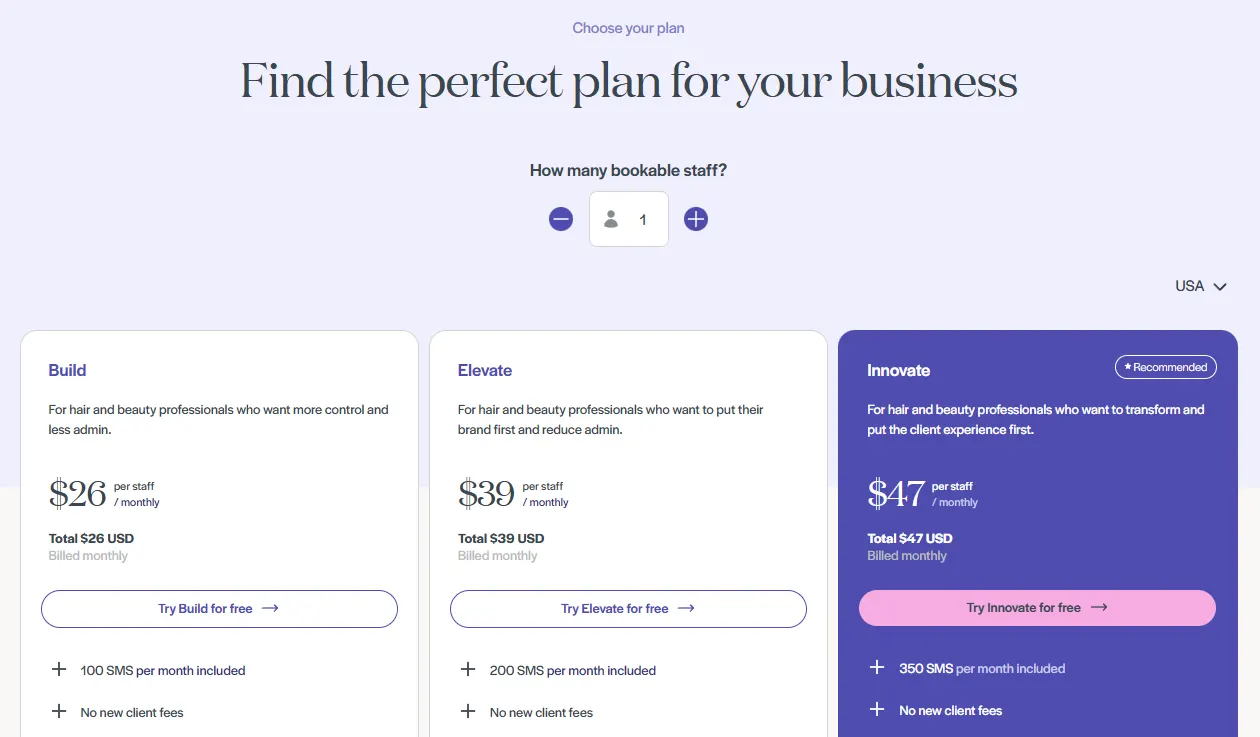The height and width of the screenshot is (737, 1260).
Task: Click the Try Elevate for free button
Action: (x=628, y=608)
